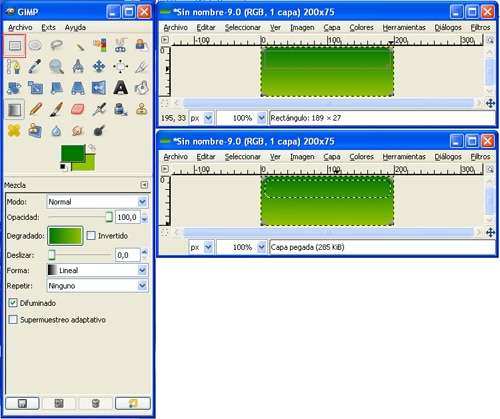The width and height of the screenshot is (500, 419).
Task: Select the Heal bandage tool
Action: (x=14, y=131)
